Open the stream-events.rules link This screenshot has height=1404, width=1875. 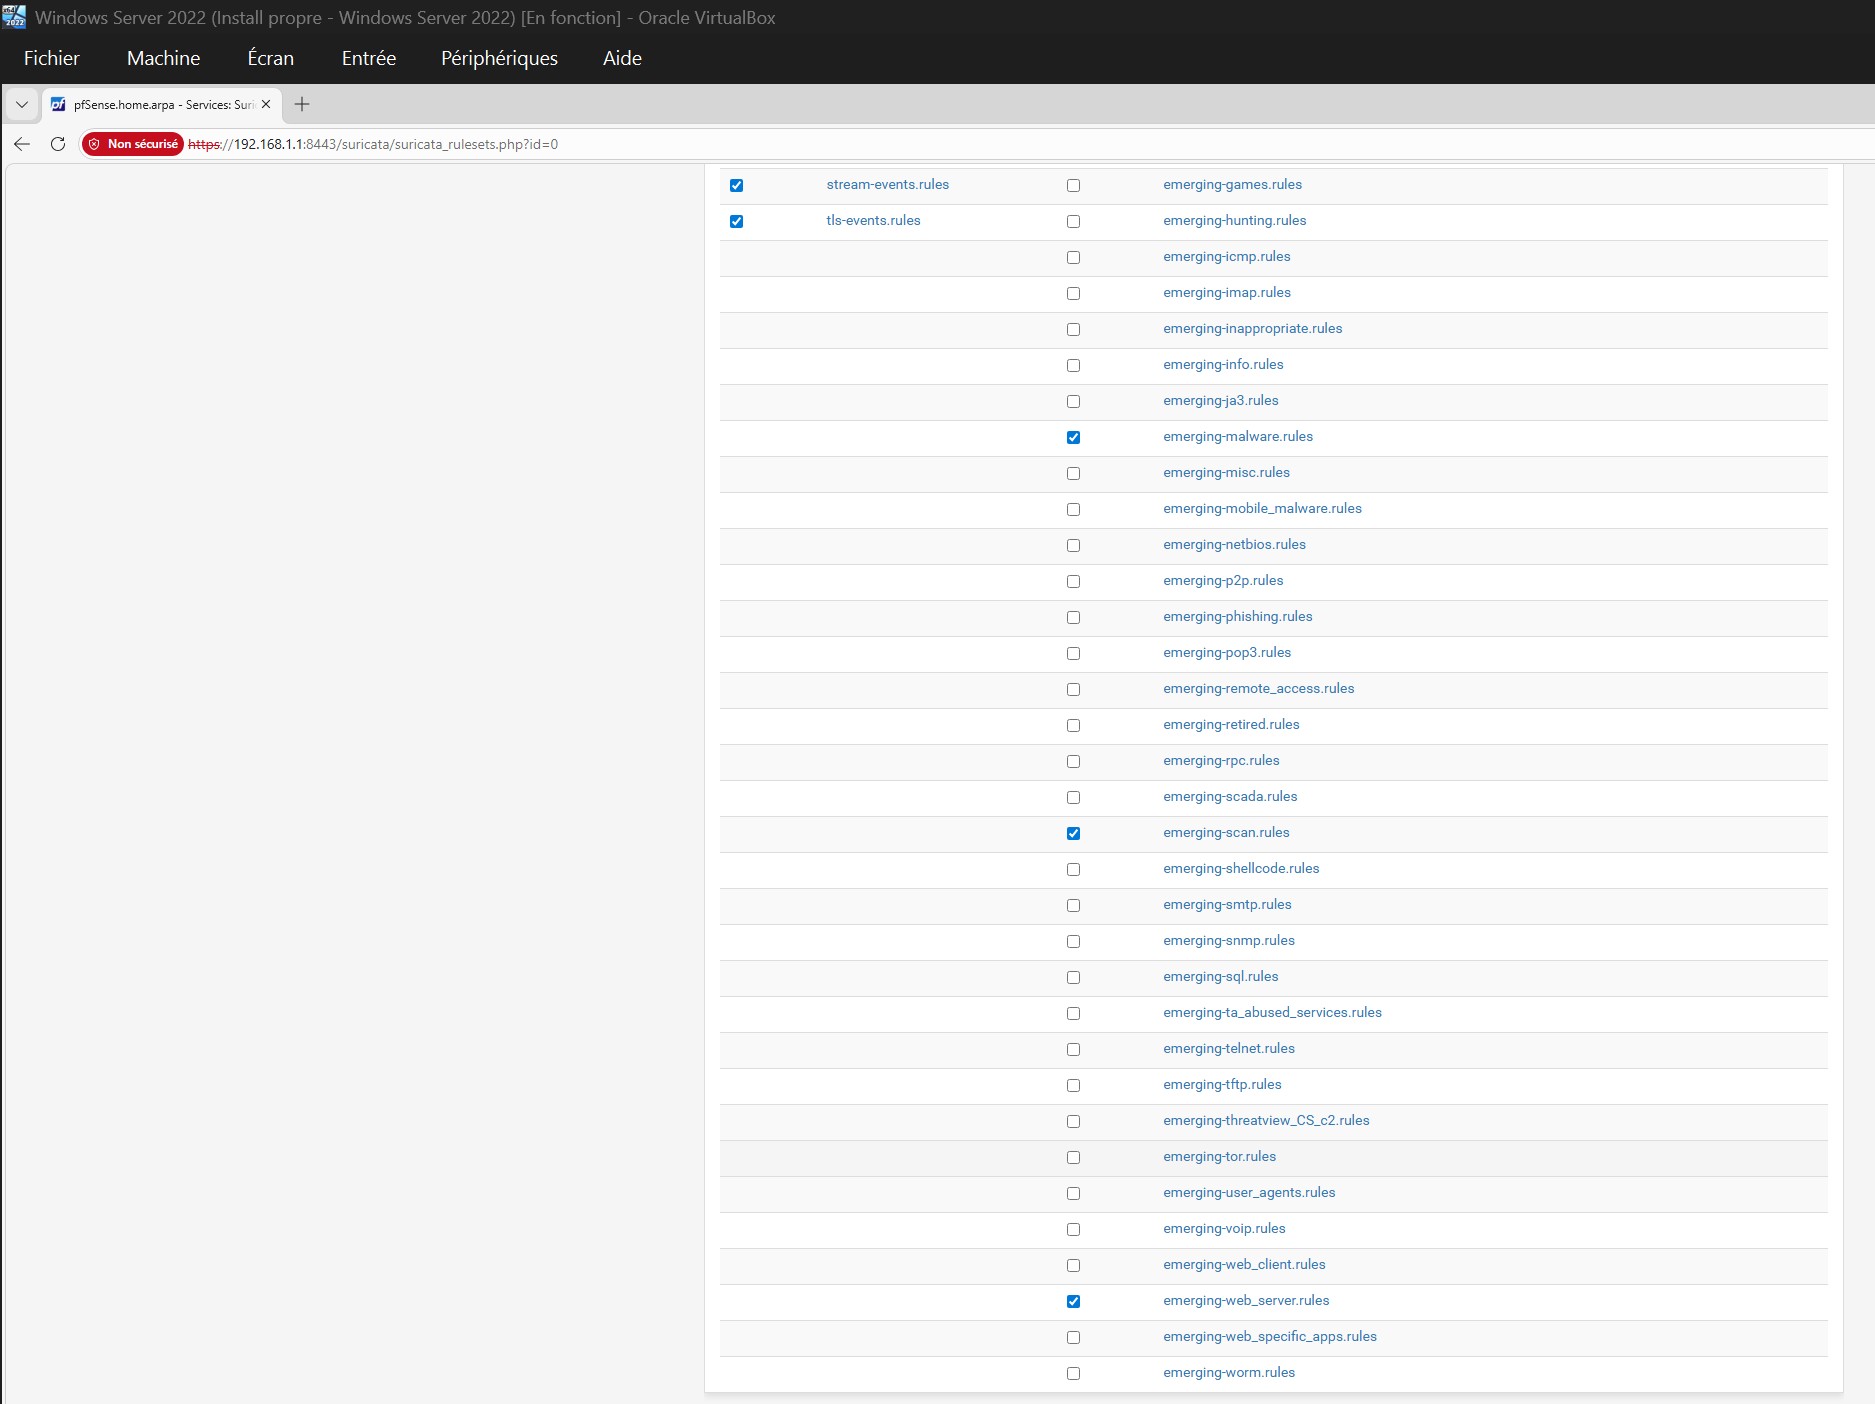tap(888, 184)
